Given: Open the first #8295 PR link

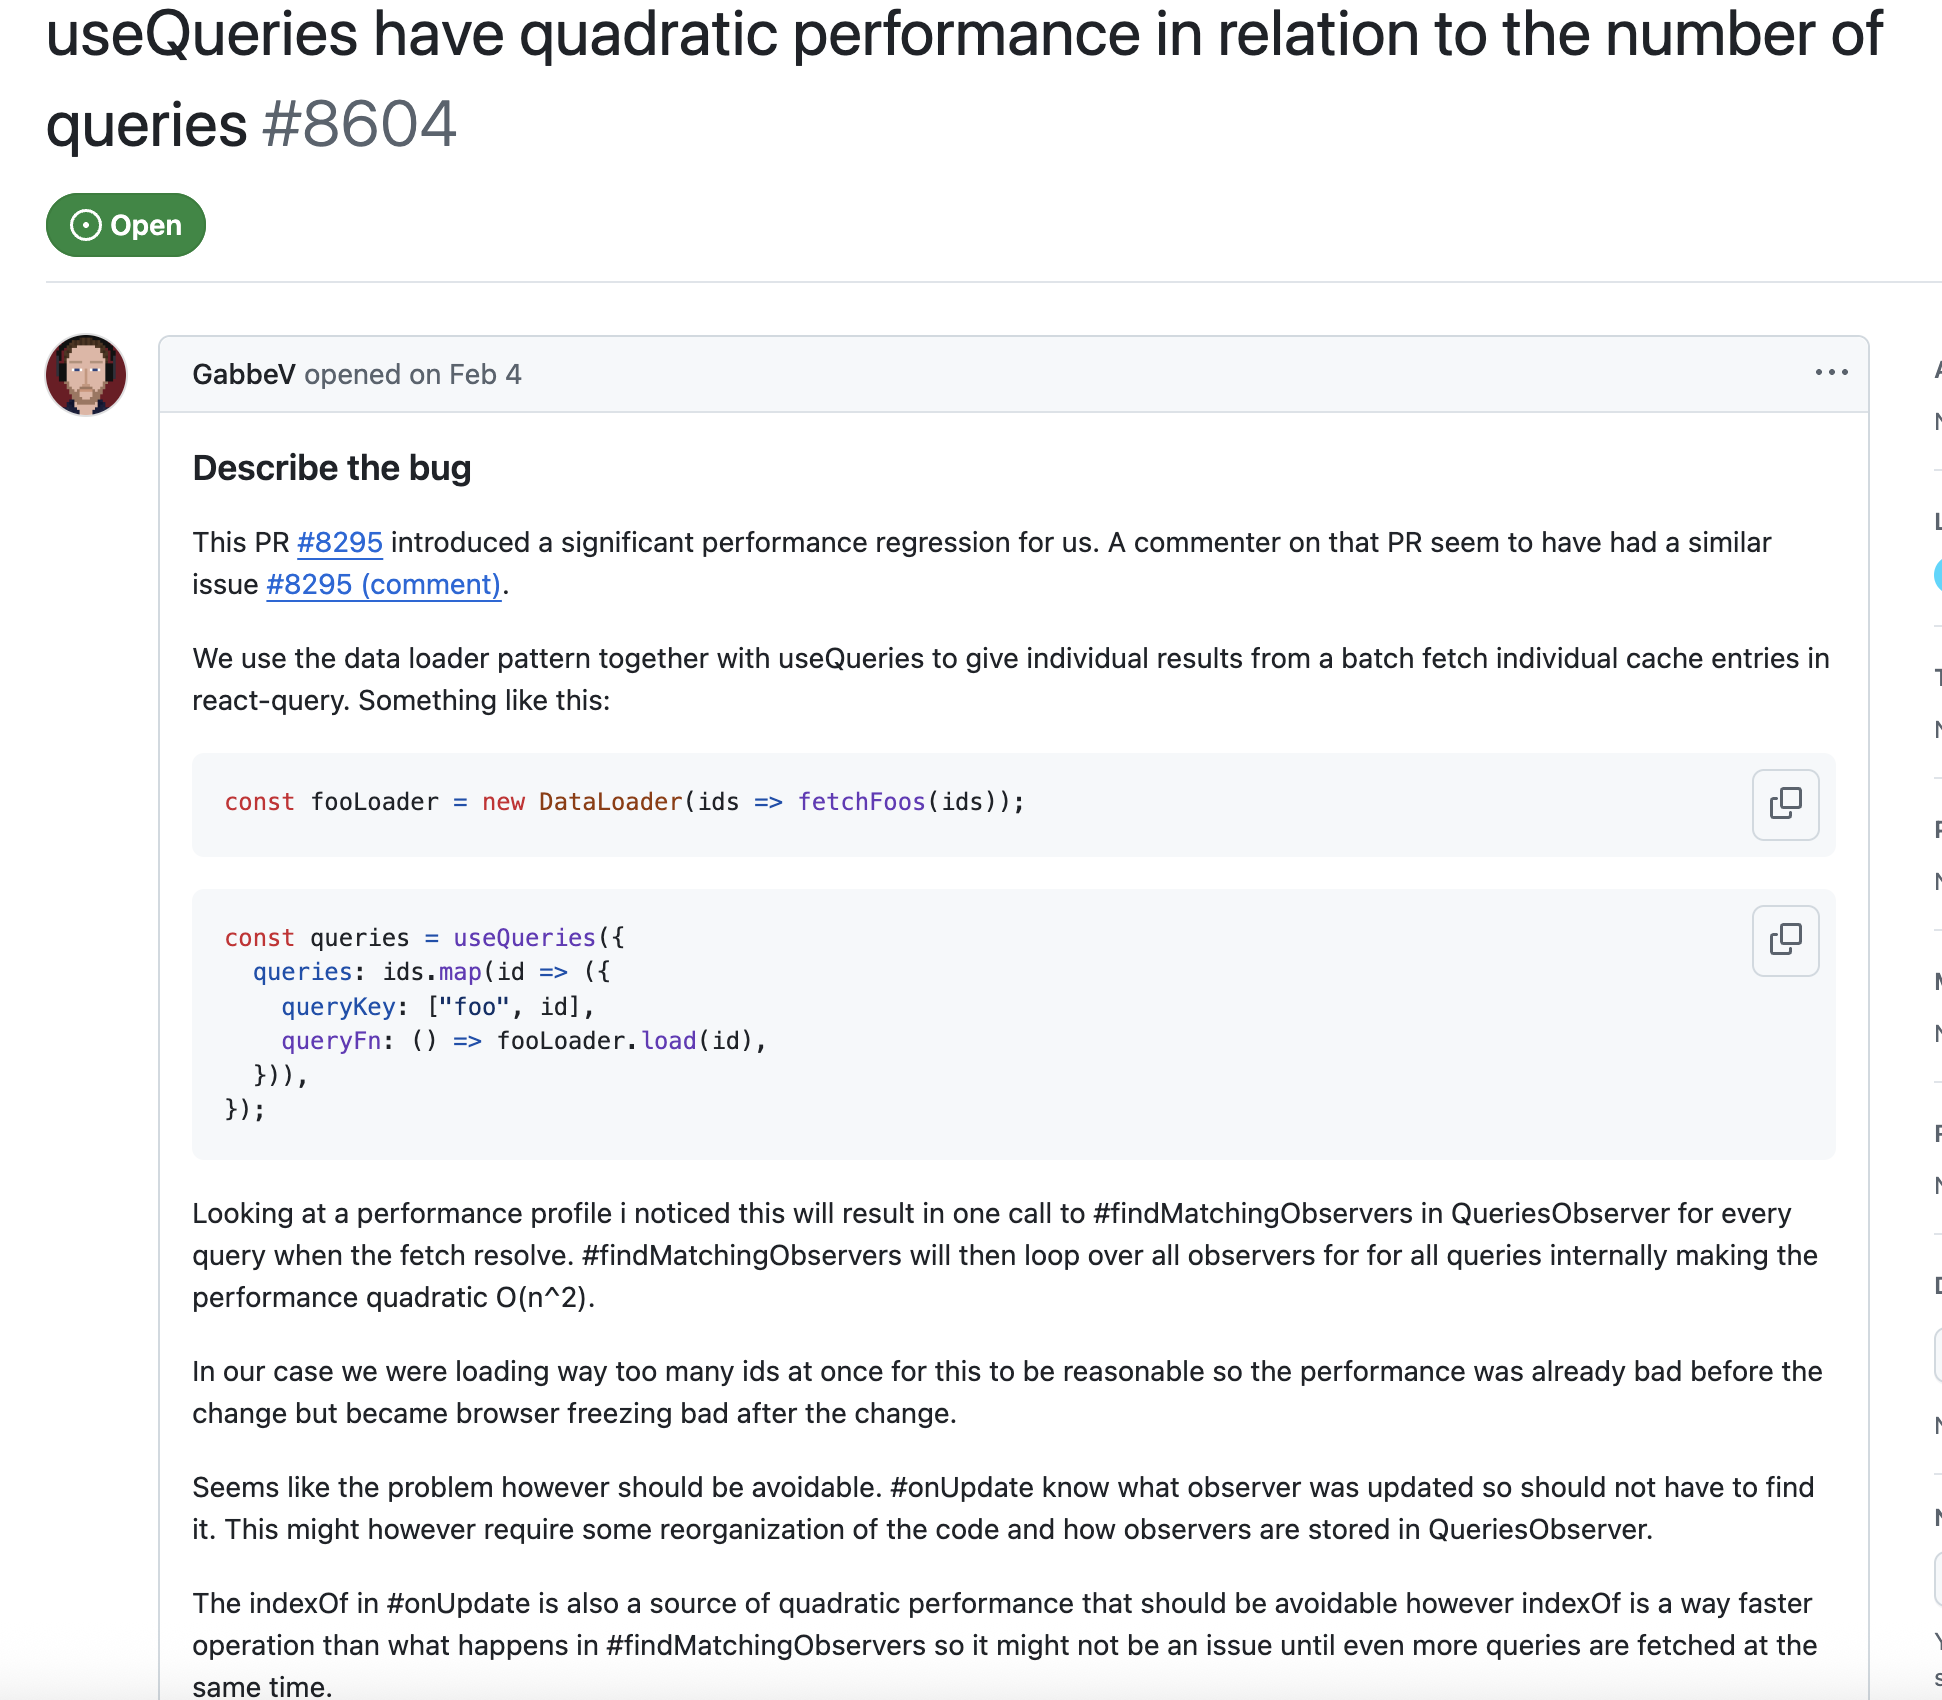Looking at the screenshot, I should [x=340, y=542].
